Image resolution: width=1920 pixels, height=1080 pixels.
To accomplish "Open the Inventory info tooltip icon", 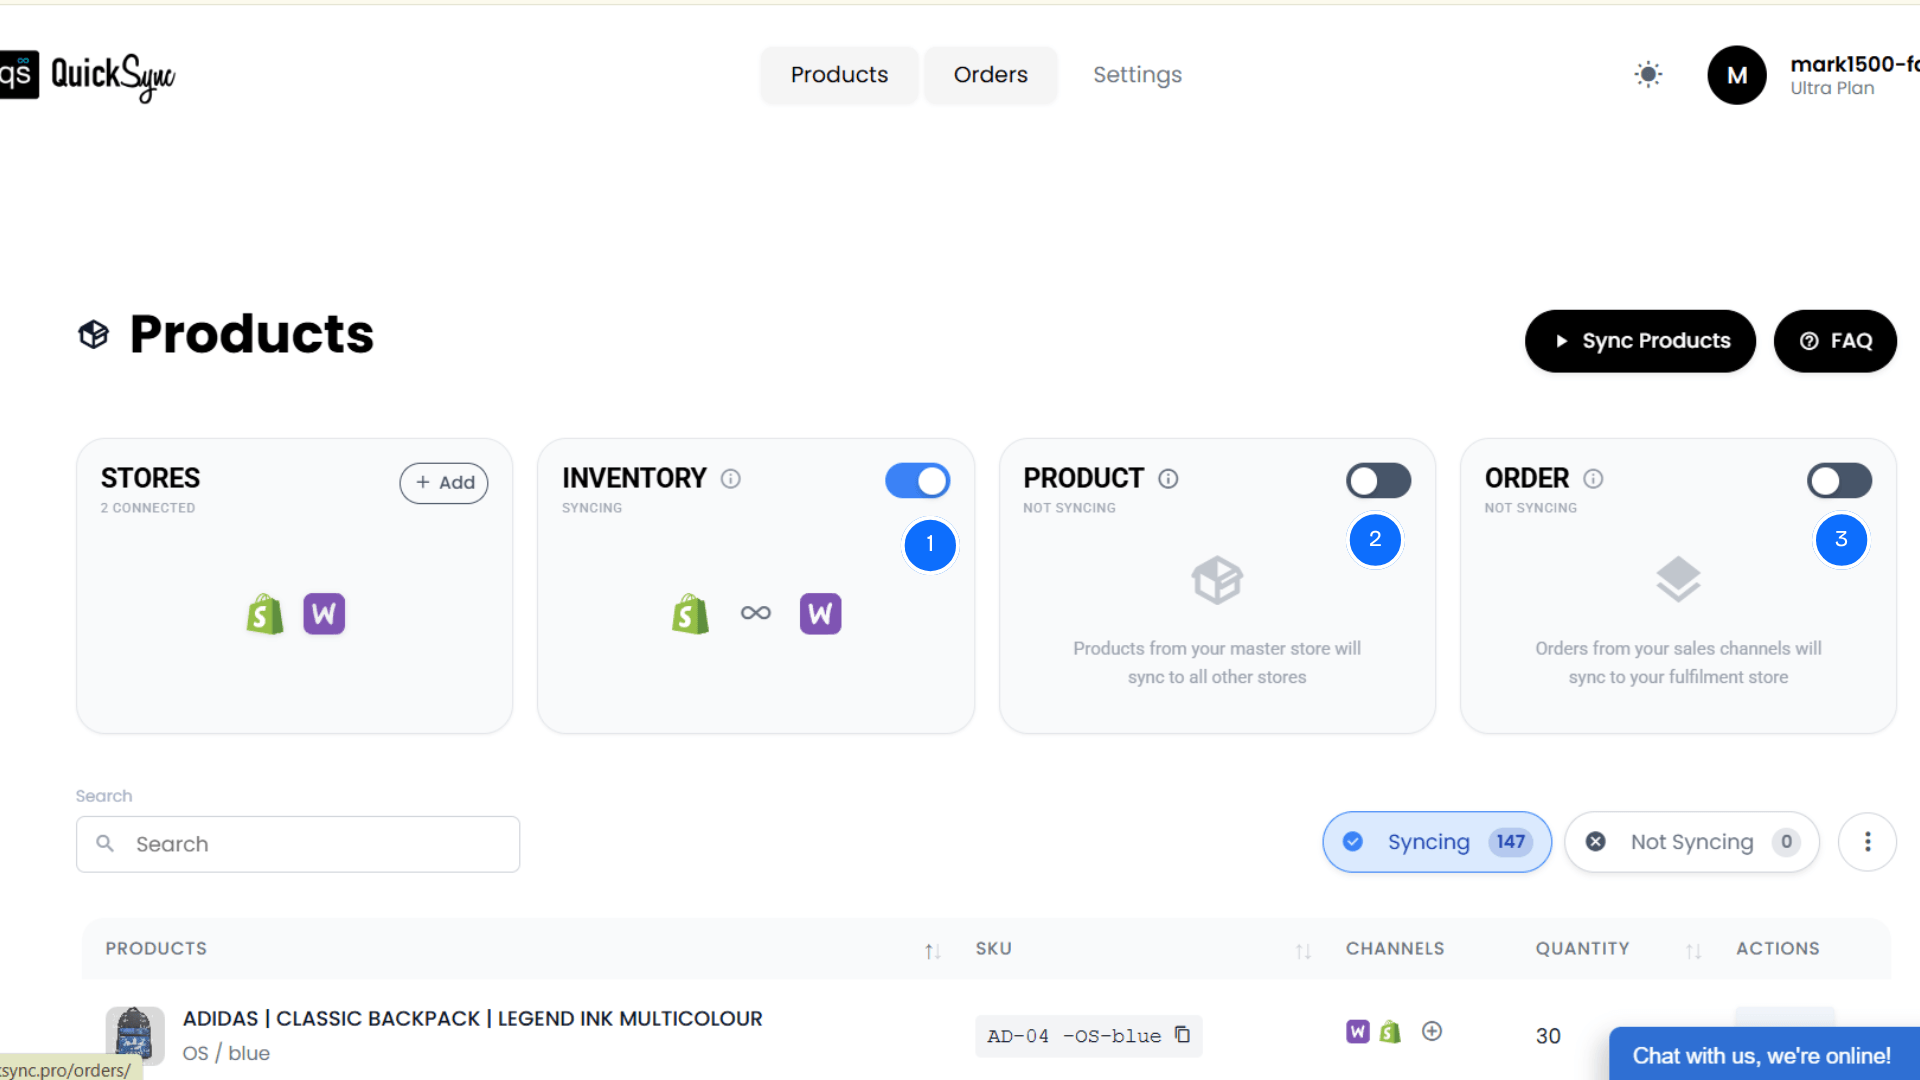I will coord(731,478).
